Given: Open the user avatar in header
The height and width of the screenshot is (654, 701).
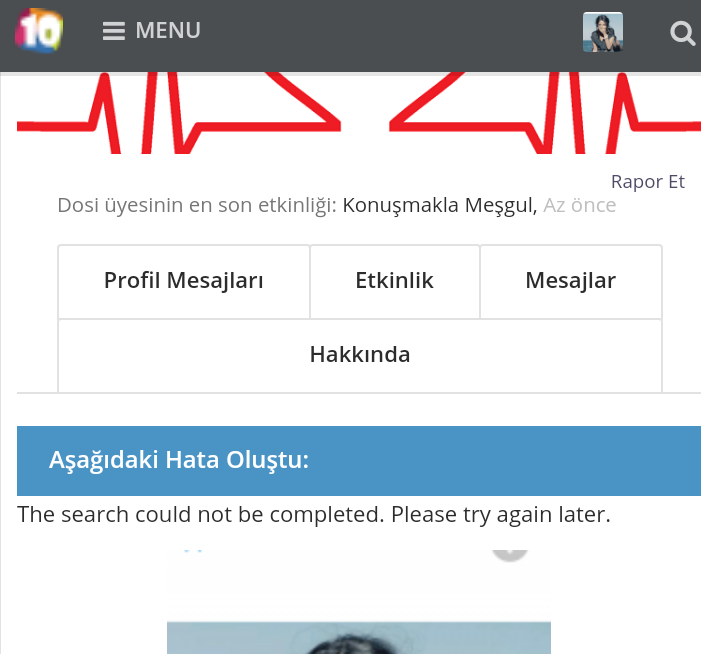Looking at the screenshot, I should coord(603,32).
